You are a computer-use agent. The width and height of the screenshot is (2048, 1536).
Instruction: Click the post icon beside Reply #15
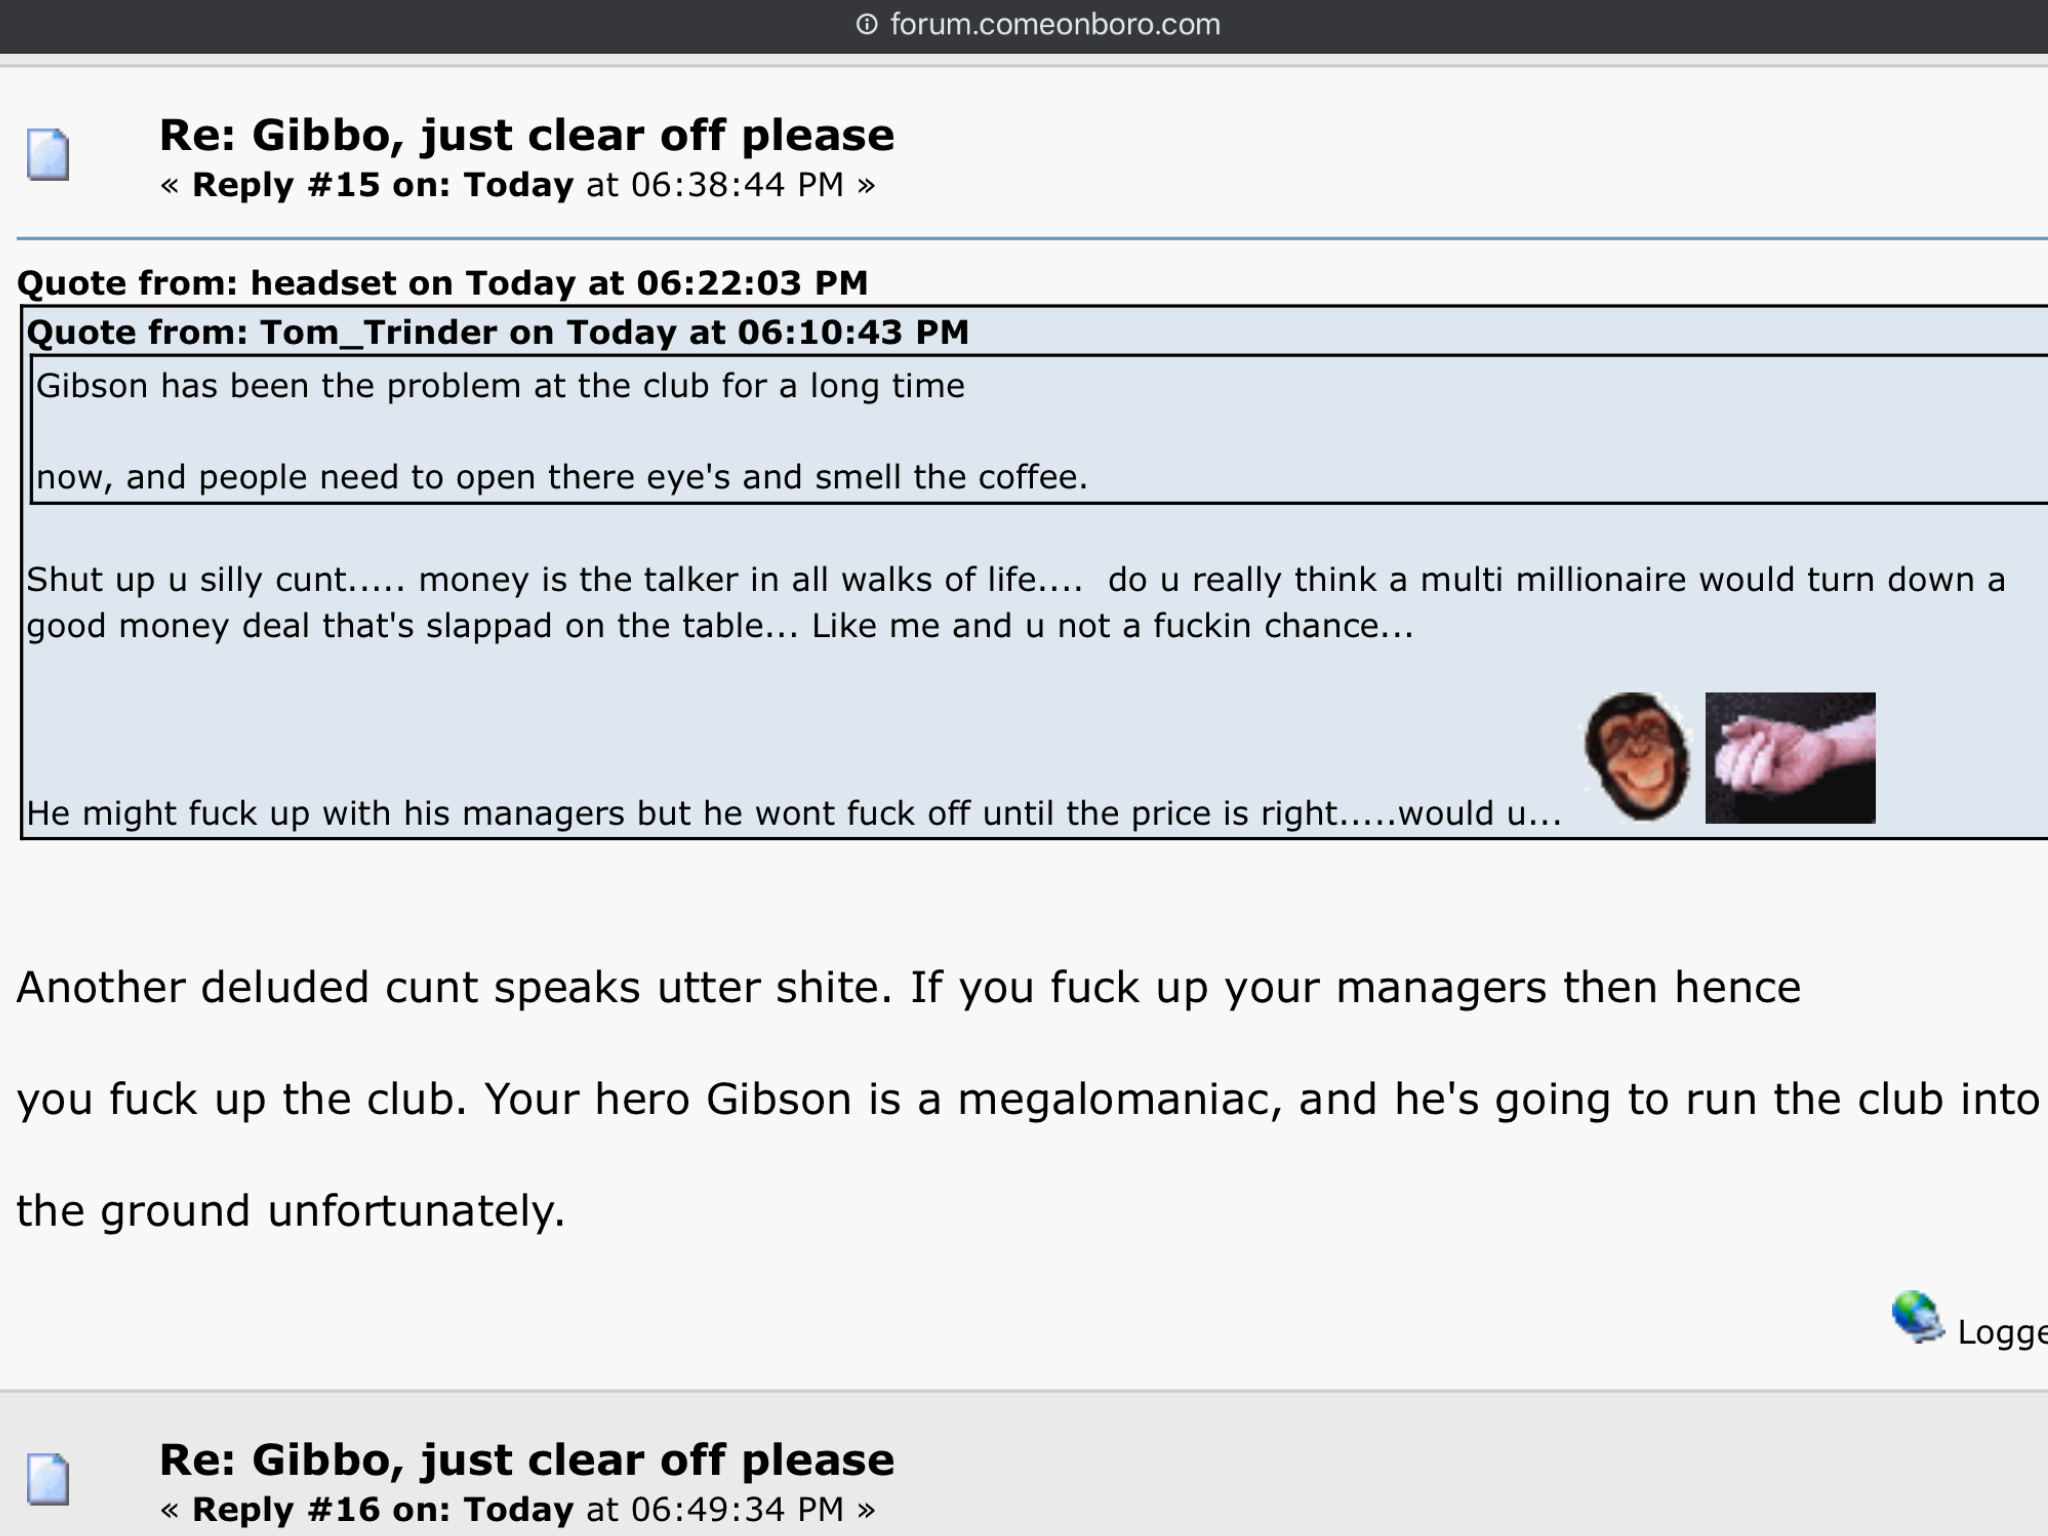48,155
